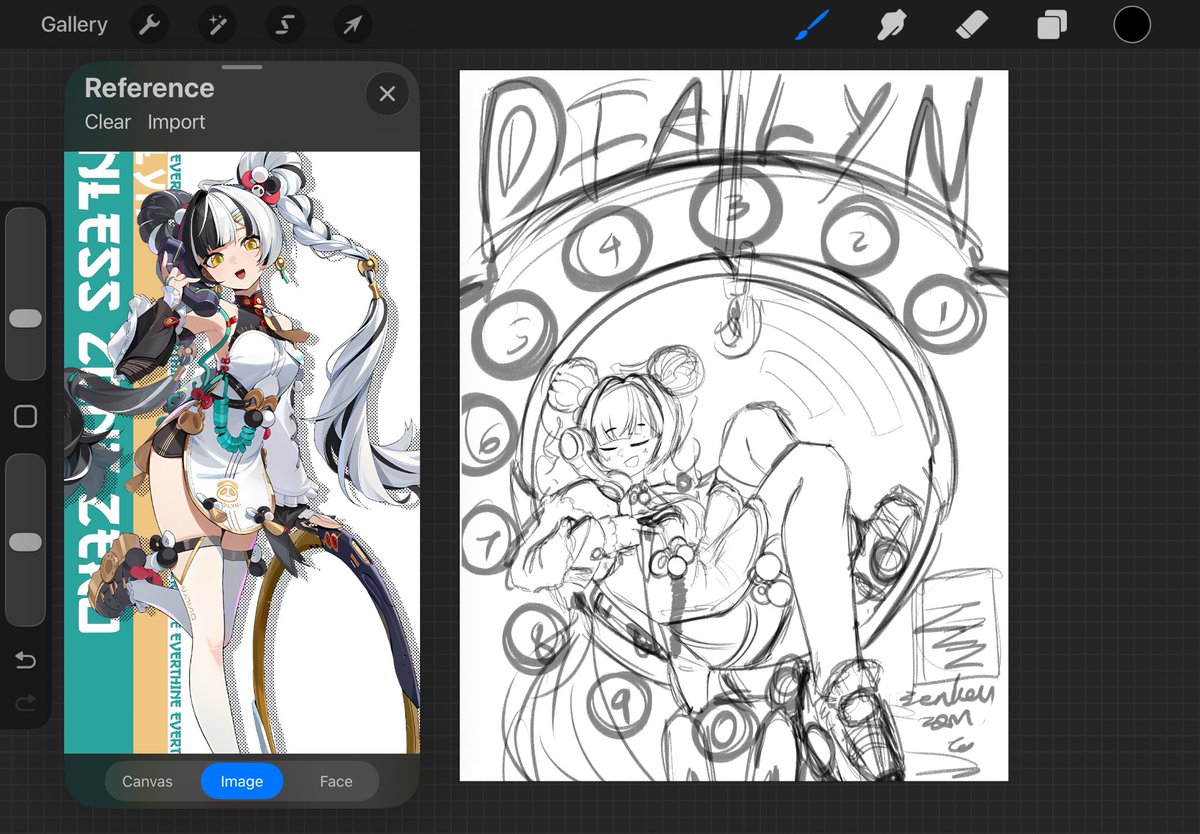1200x834 pixels.
Task: Switch Reference to Canvas tab
Action: pyautogui.click(x=147, y=782)
